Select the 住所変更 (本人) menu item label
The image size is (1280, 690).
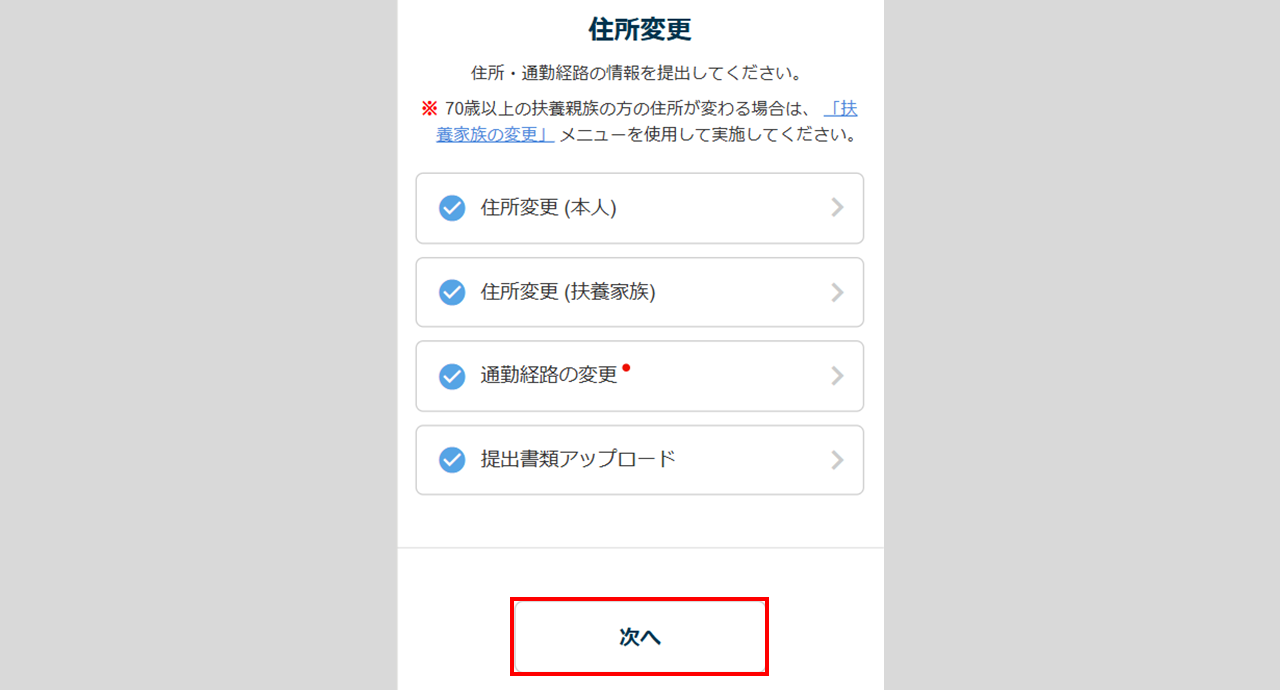[548, 208]
